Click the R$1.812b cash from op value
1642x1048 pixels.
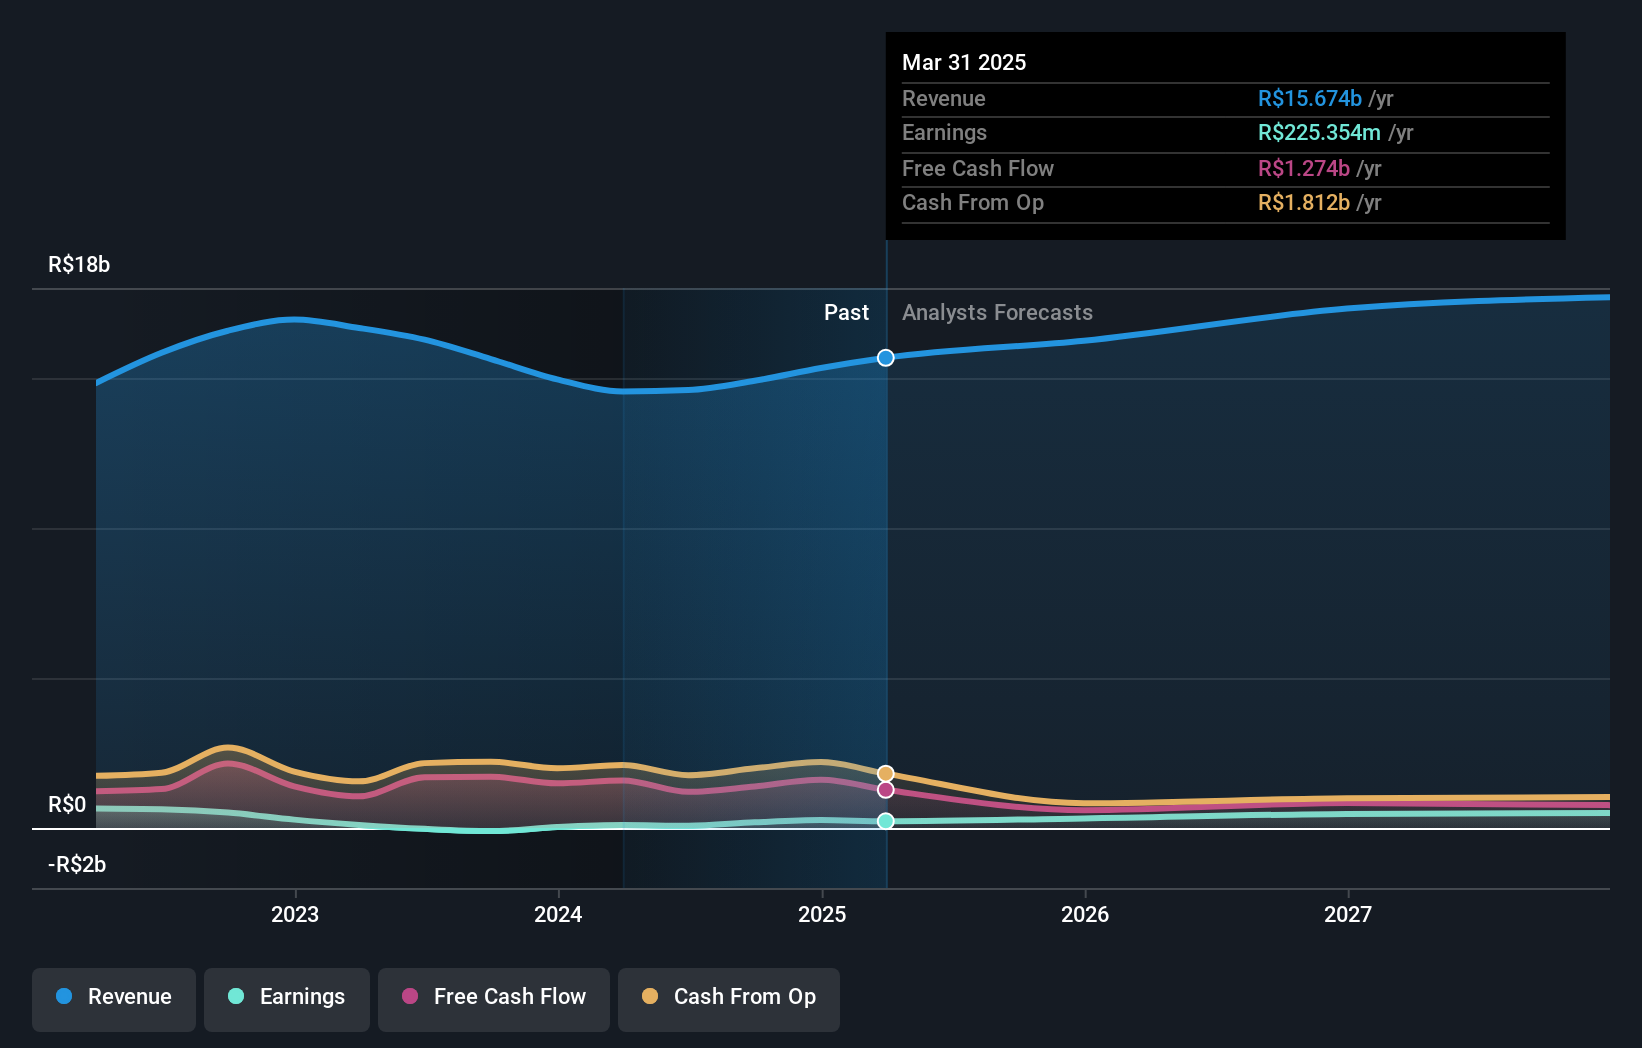[1303, 203]
